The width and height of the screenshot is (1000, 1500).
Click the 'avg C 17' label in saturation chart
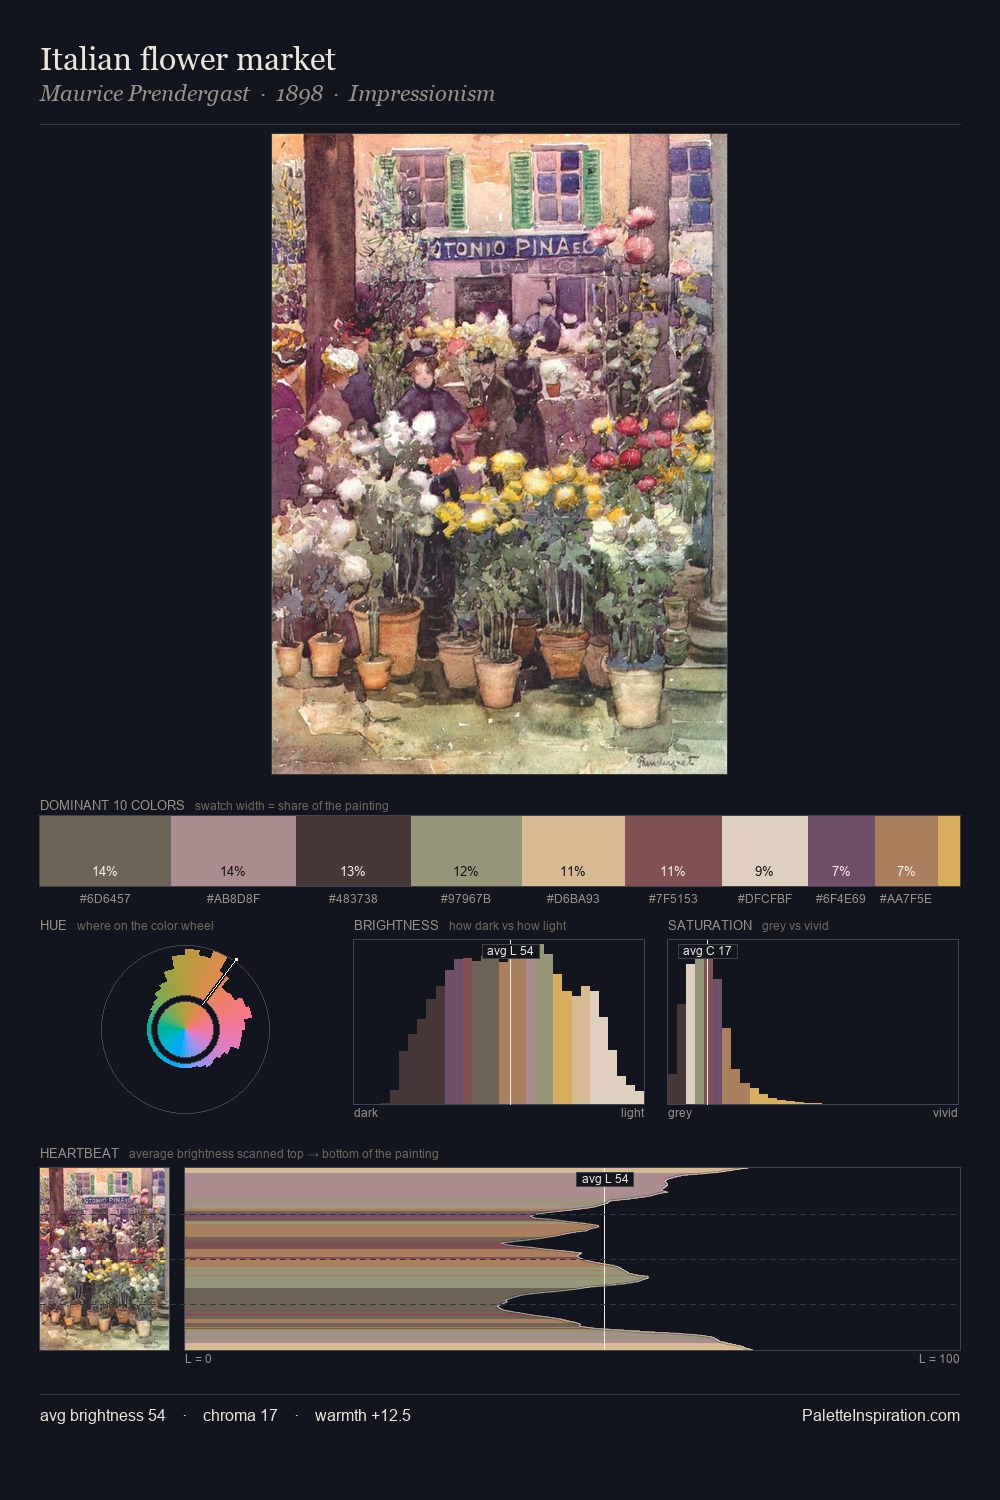pos(707,951)
